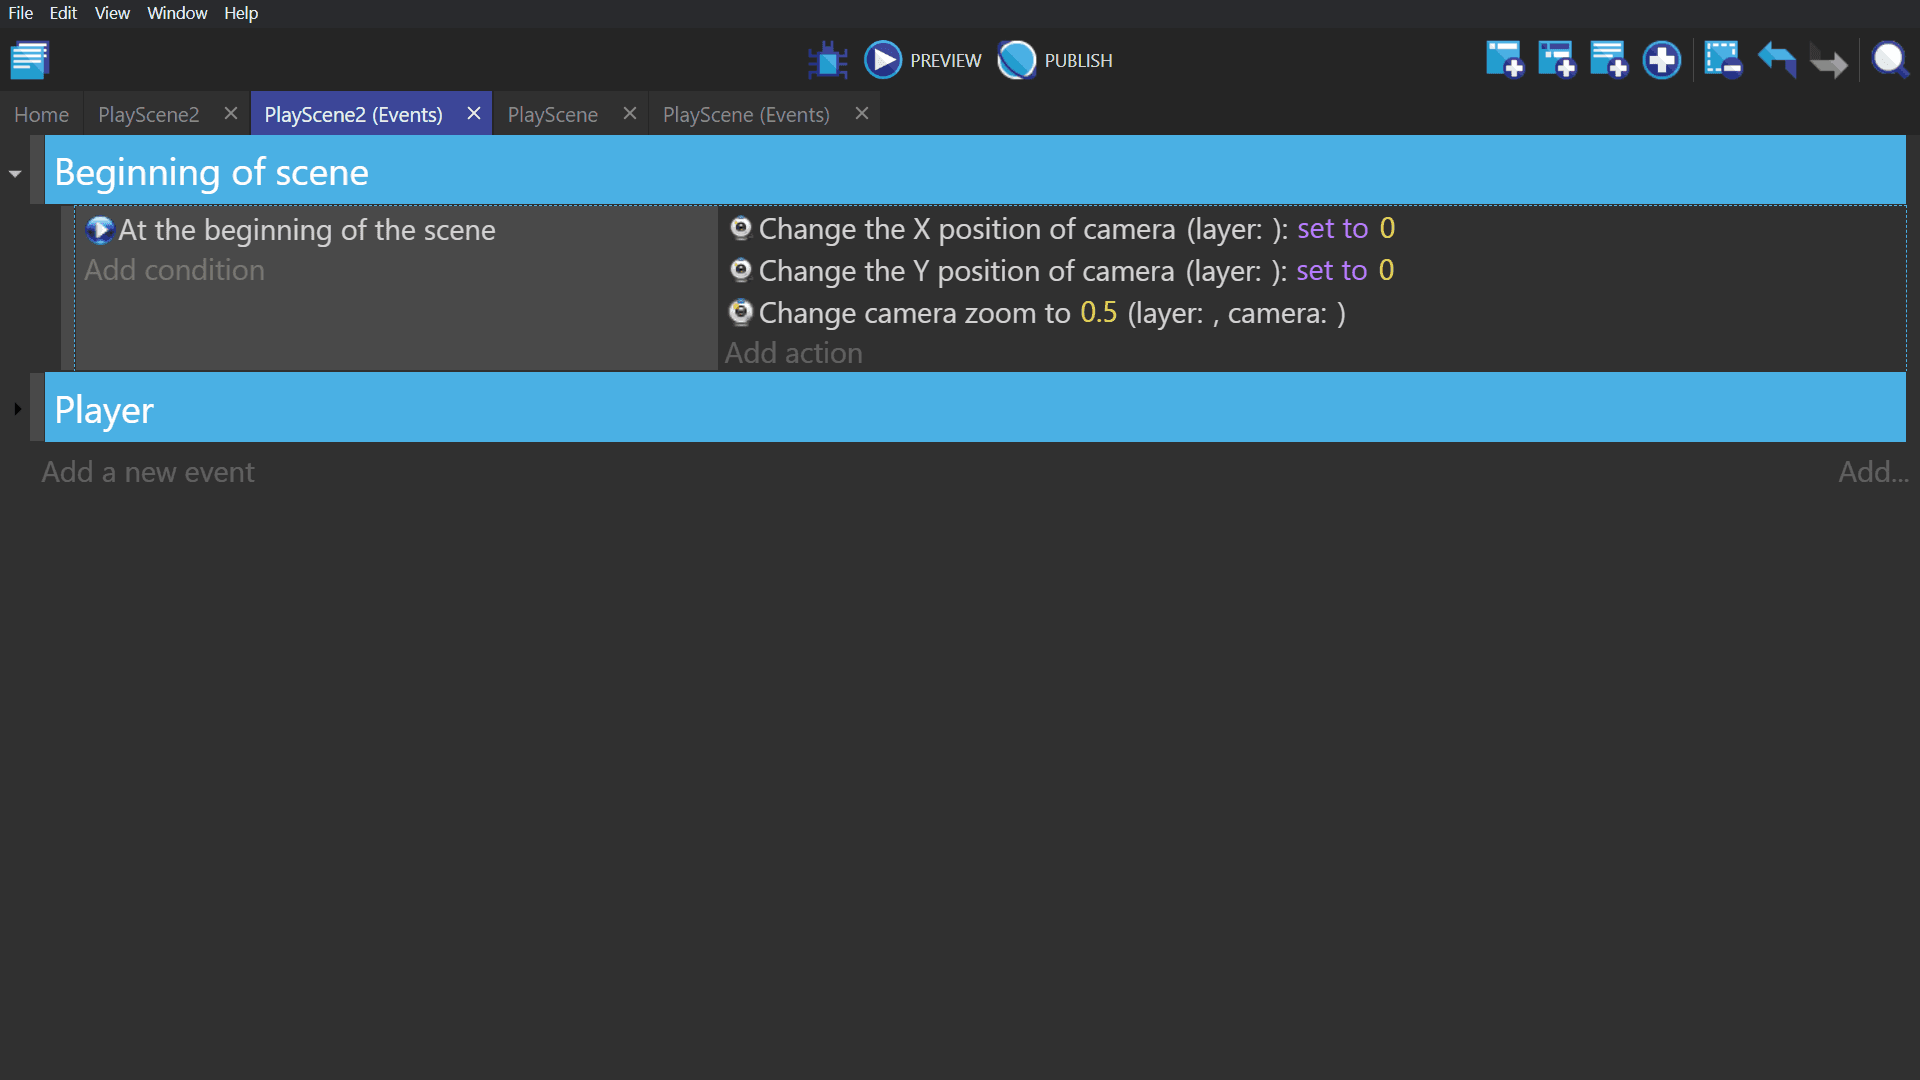
Task: Open the events search magnifier
Action: click(1889, 60)
